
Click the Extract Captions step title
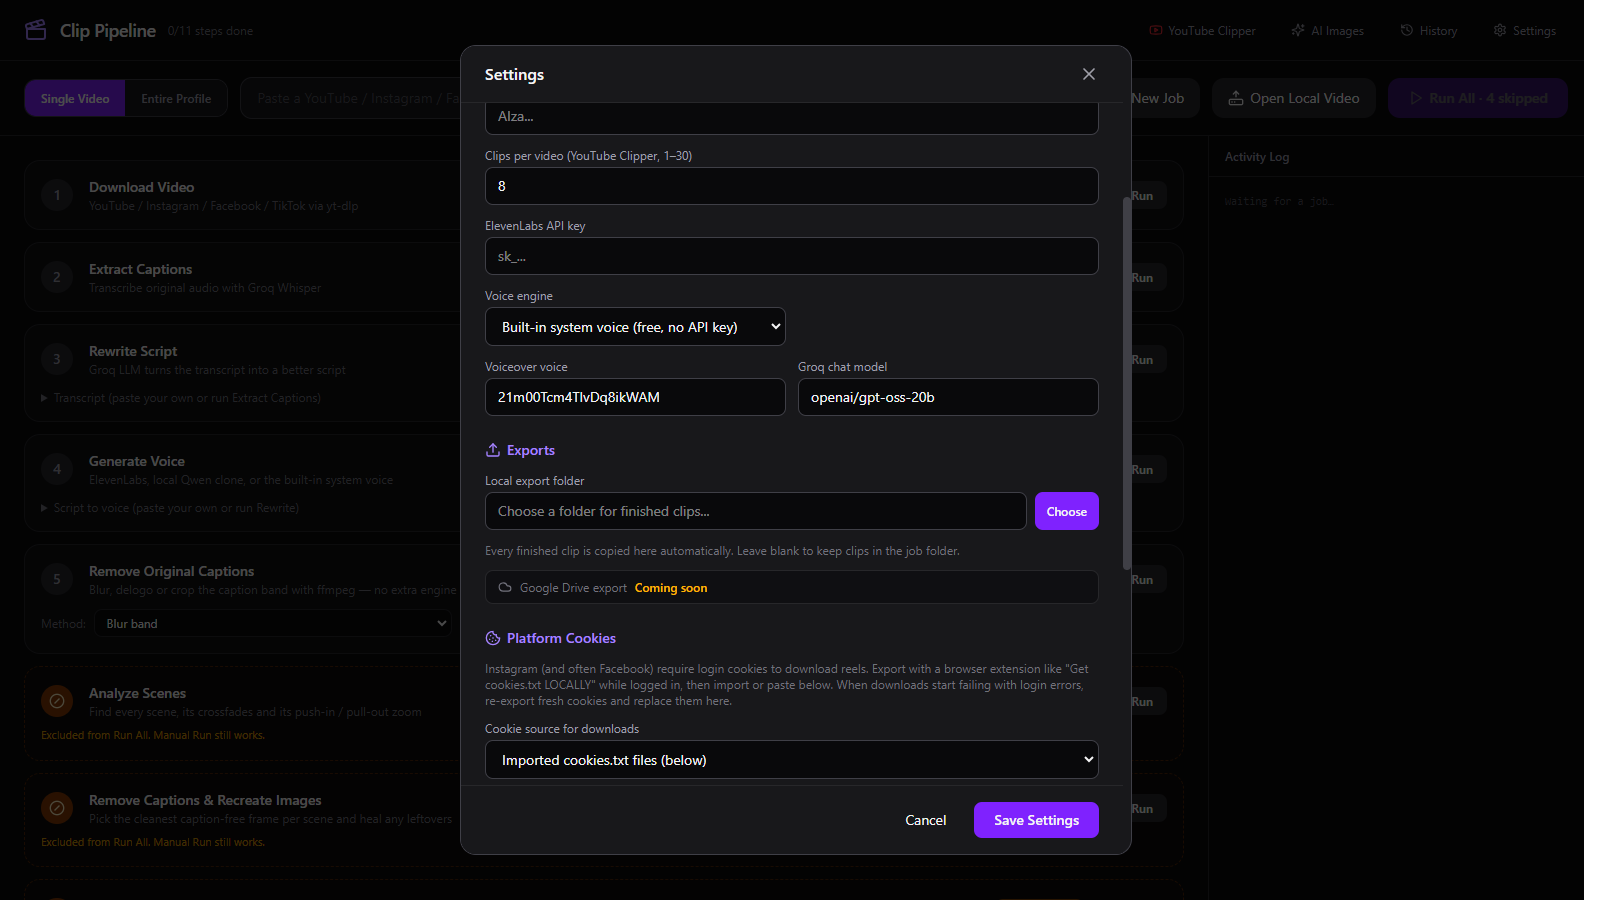[140, 269]
